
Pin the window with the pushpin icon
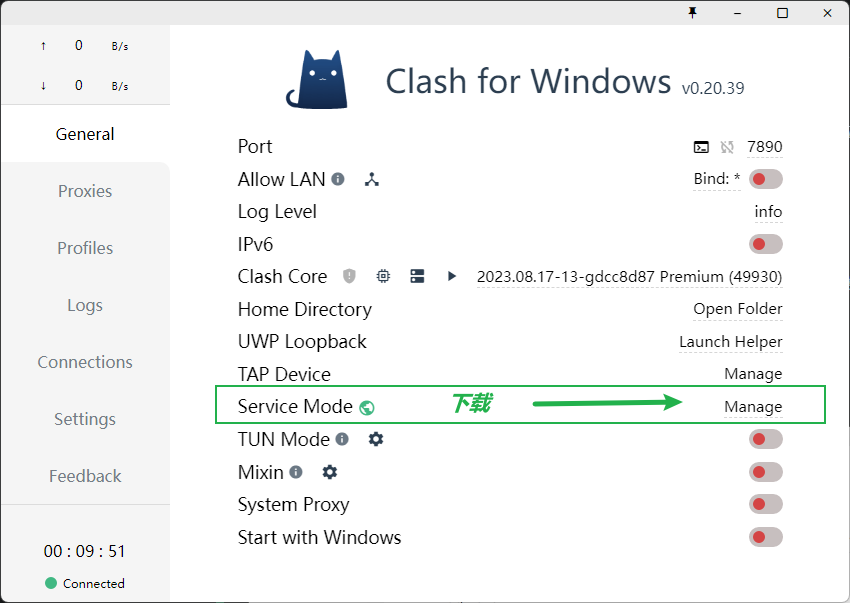(692, 13)
